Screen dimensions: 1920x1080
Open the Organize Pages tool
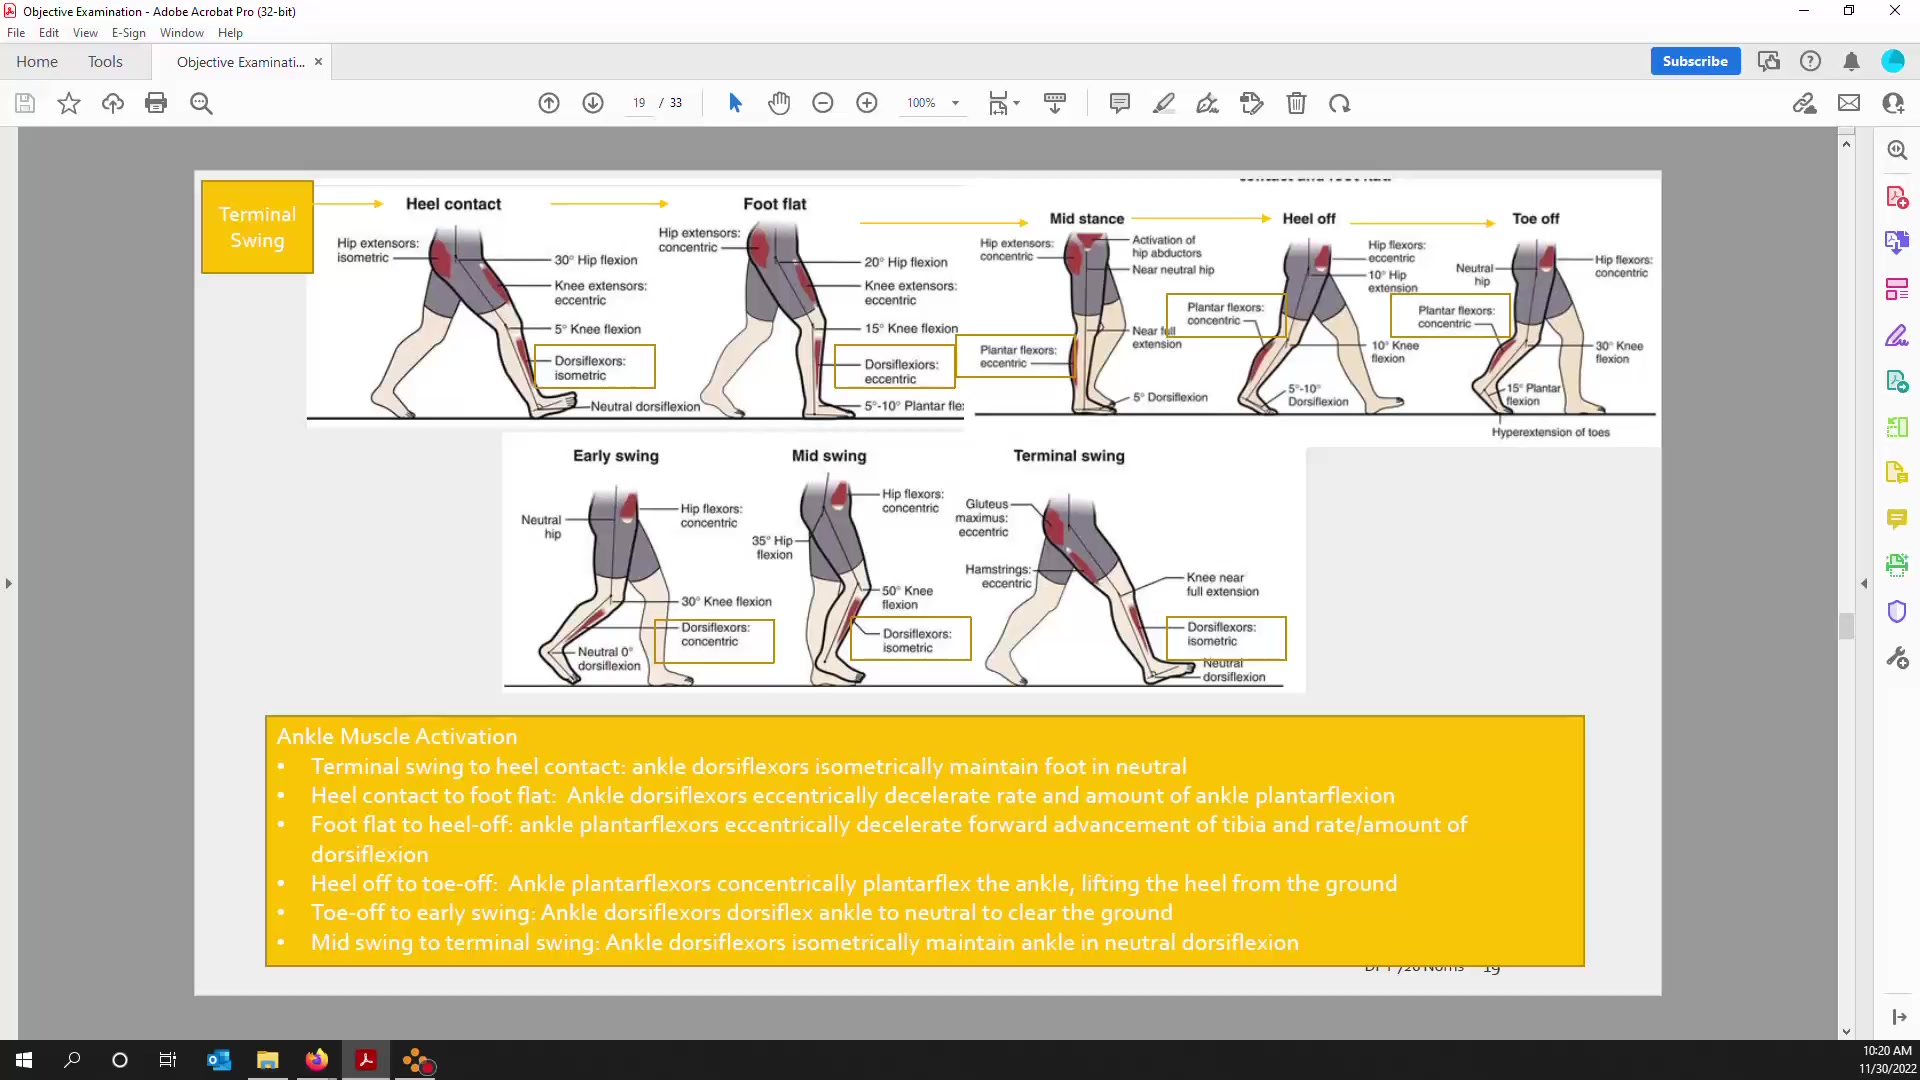[x=1897, y=288]
